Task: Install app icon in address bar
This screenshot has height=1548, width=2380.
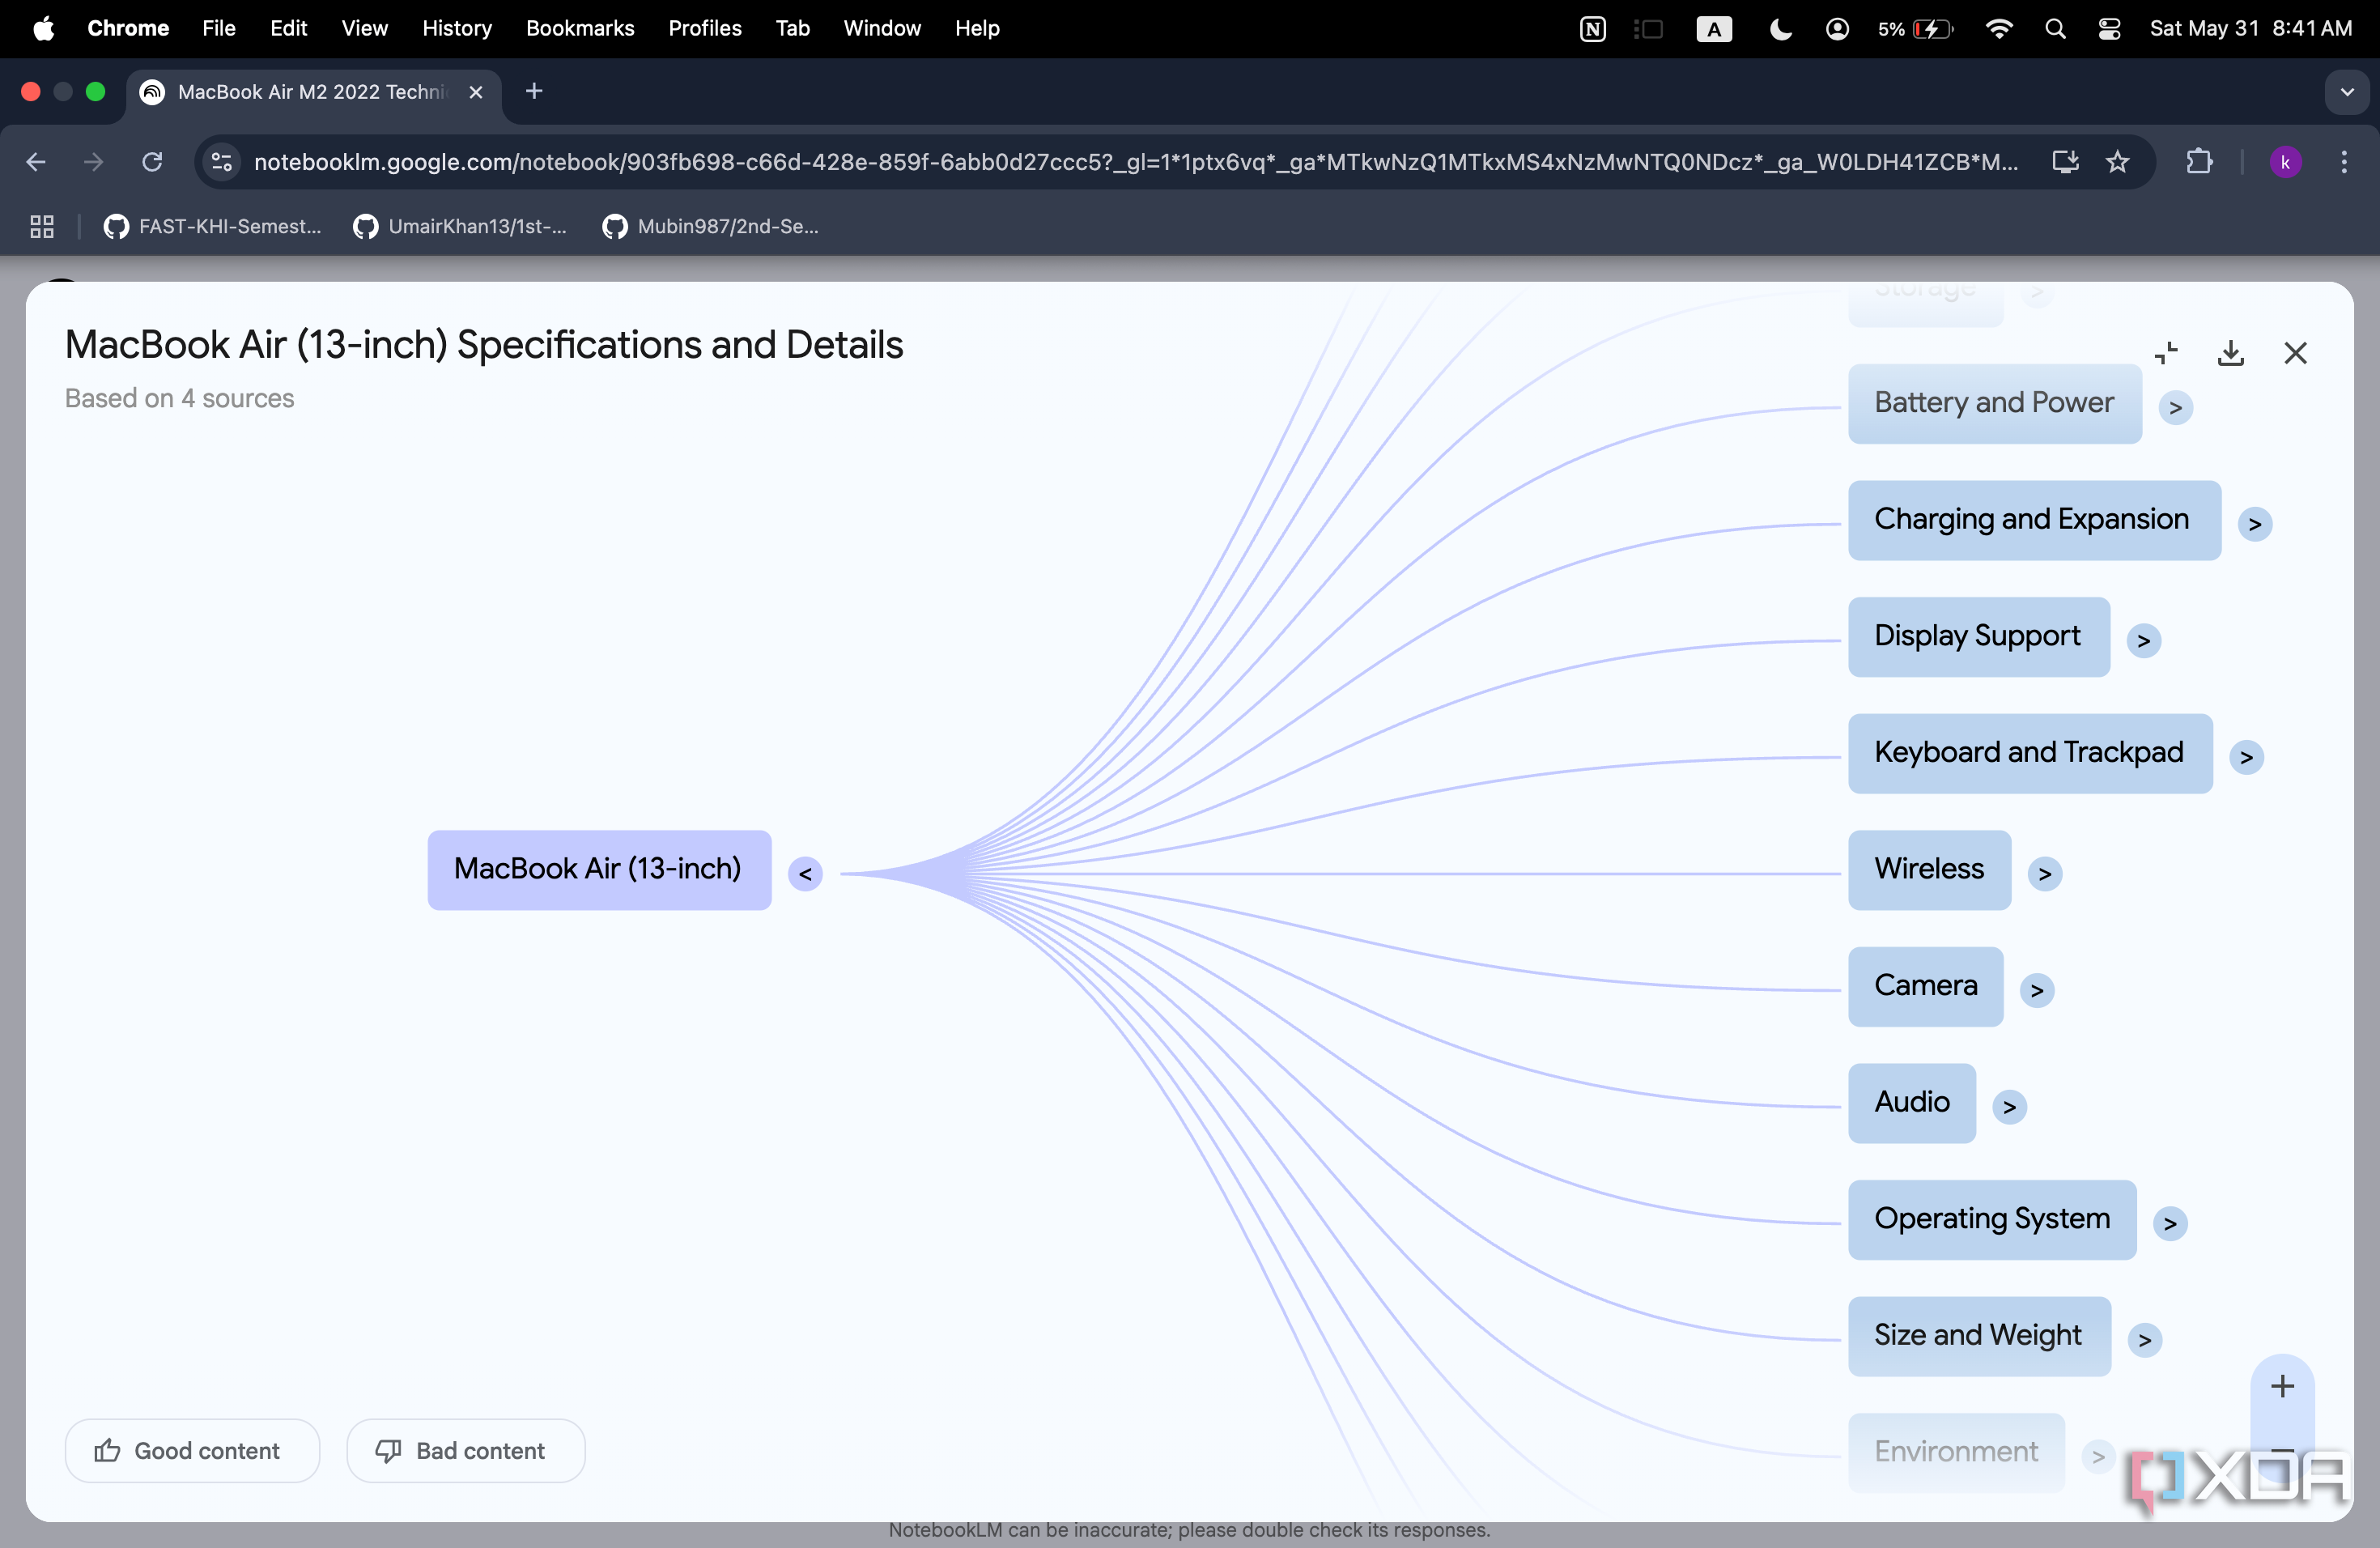Action: point(2065,162)
